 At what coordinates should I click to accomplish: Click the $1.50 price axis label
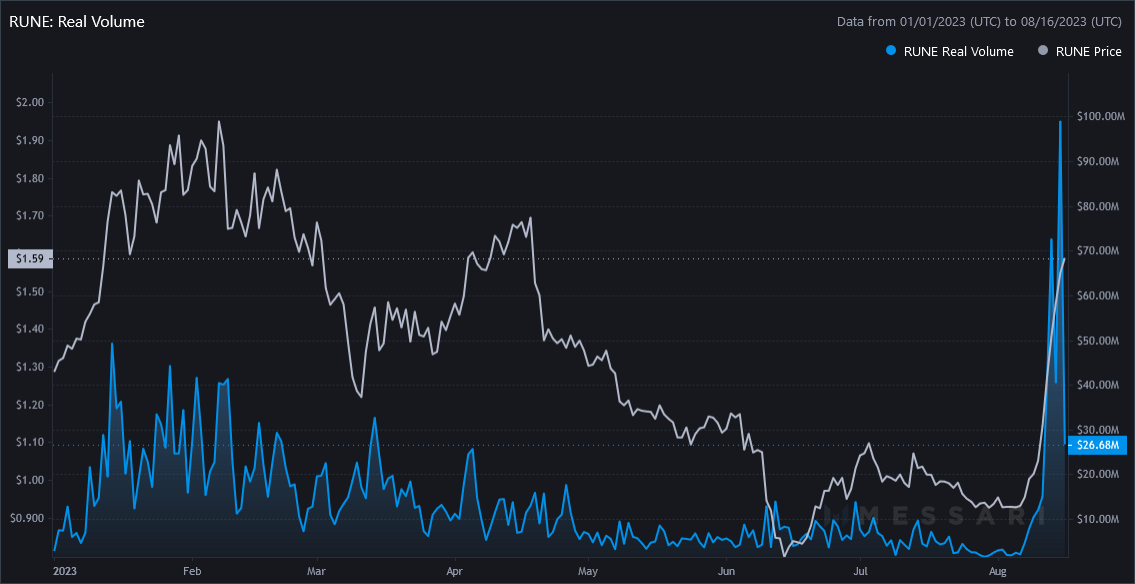point(30,292)
